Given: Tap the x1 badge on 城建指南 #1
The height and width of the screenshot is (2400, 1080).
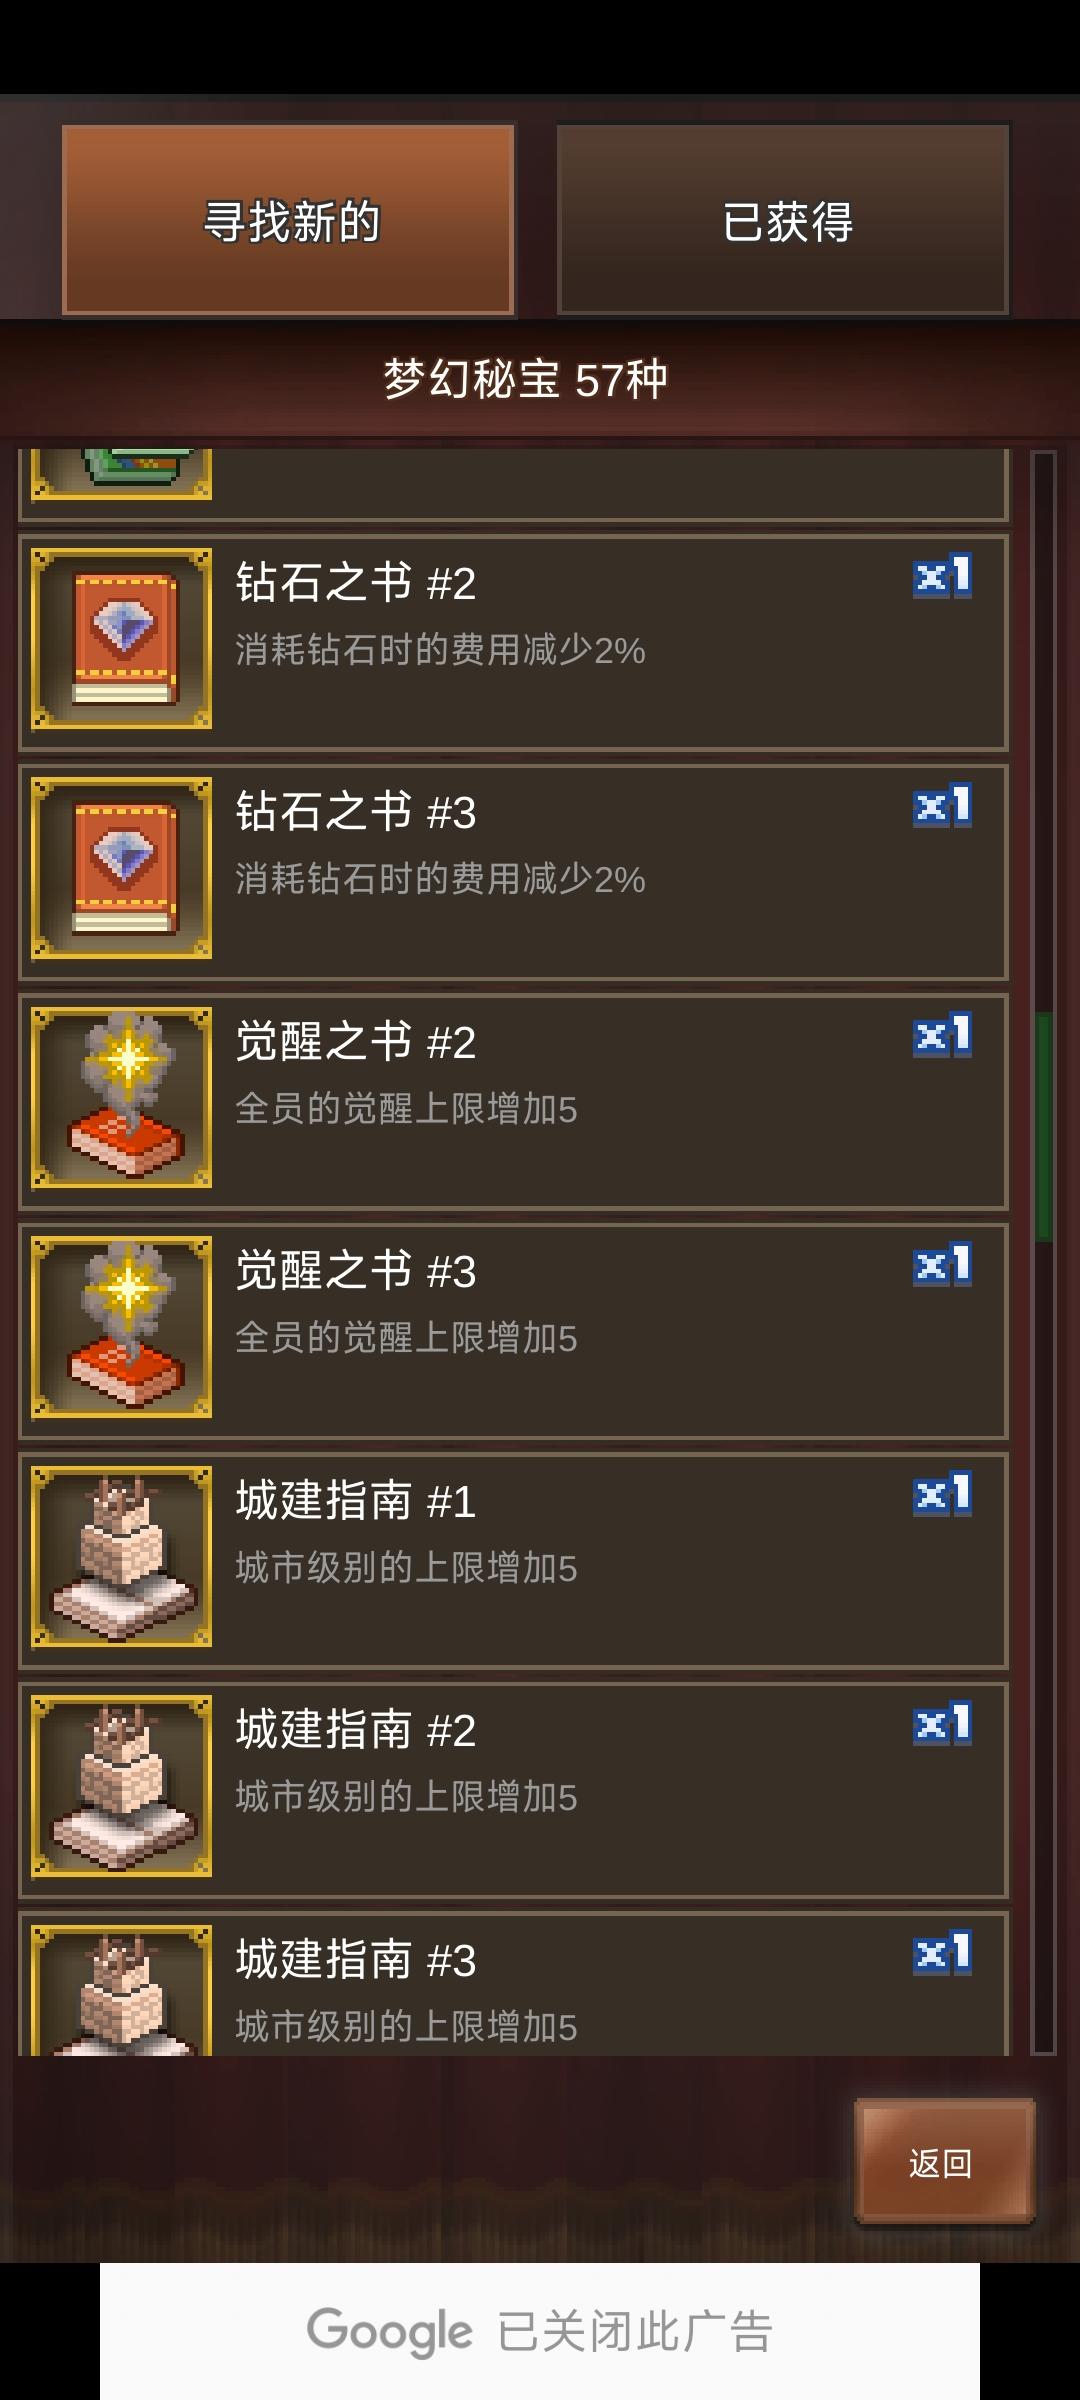Looking at the screenshot, I should pos(942,1495).
